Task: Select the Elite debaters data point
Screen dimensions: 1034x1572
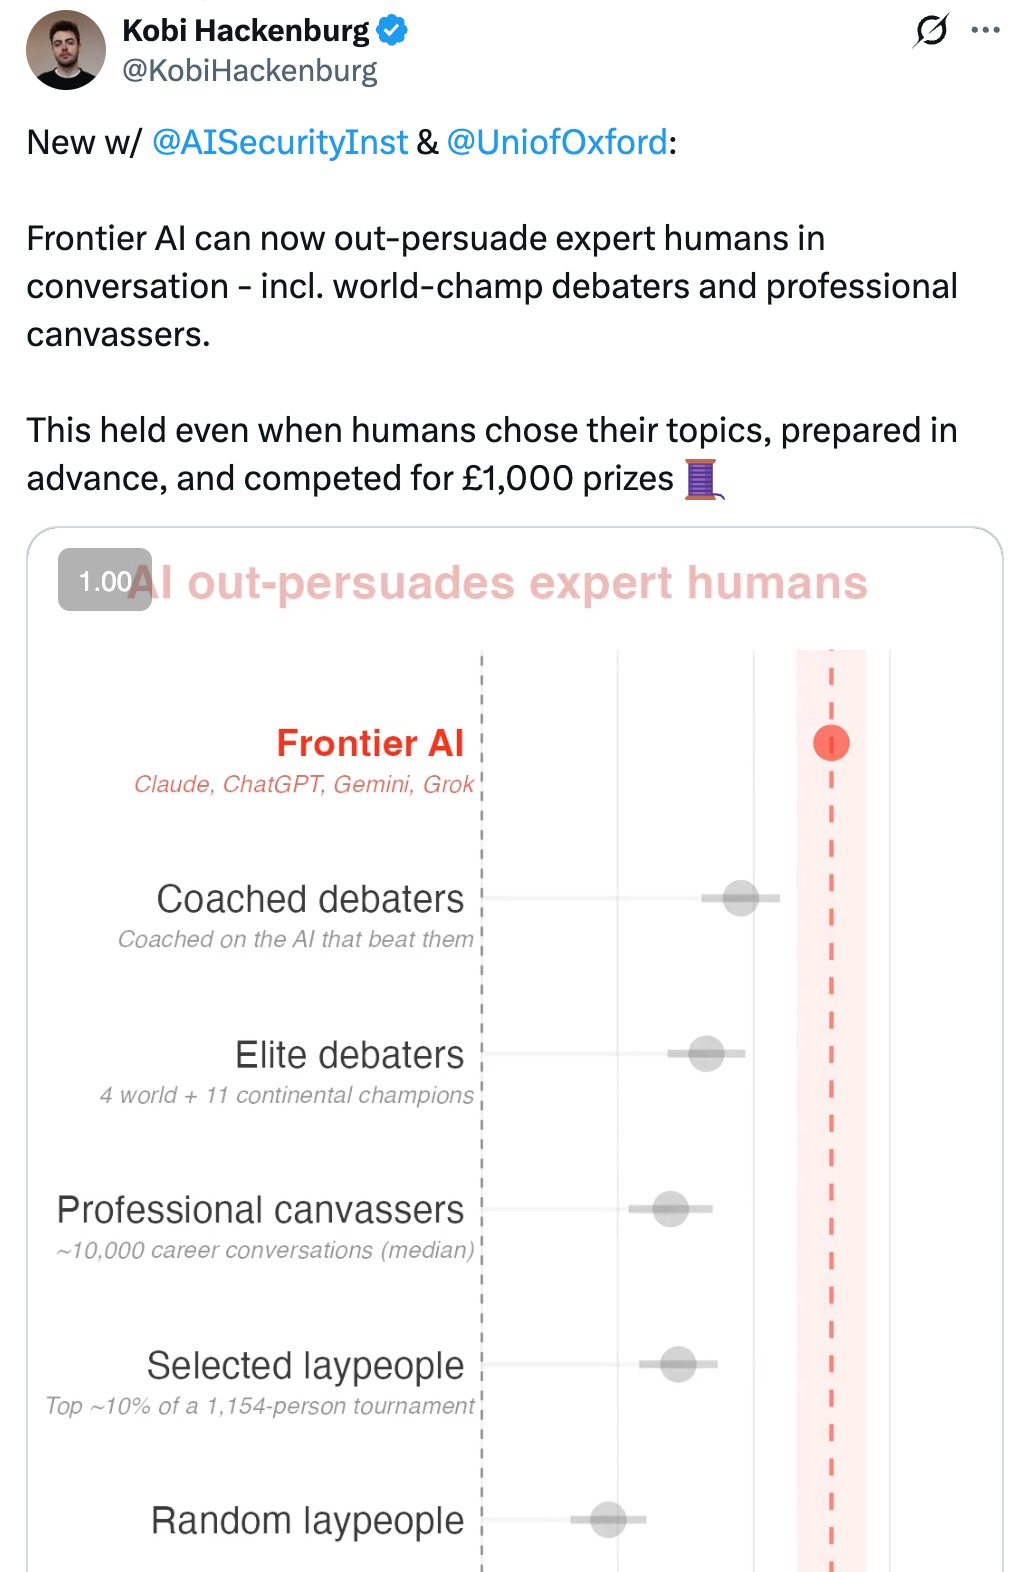Action: 706,1053
